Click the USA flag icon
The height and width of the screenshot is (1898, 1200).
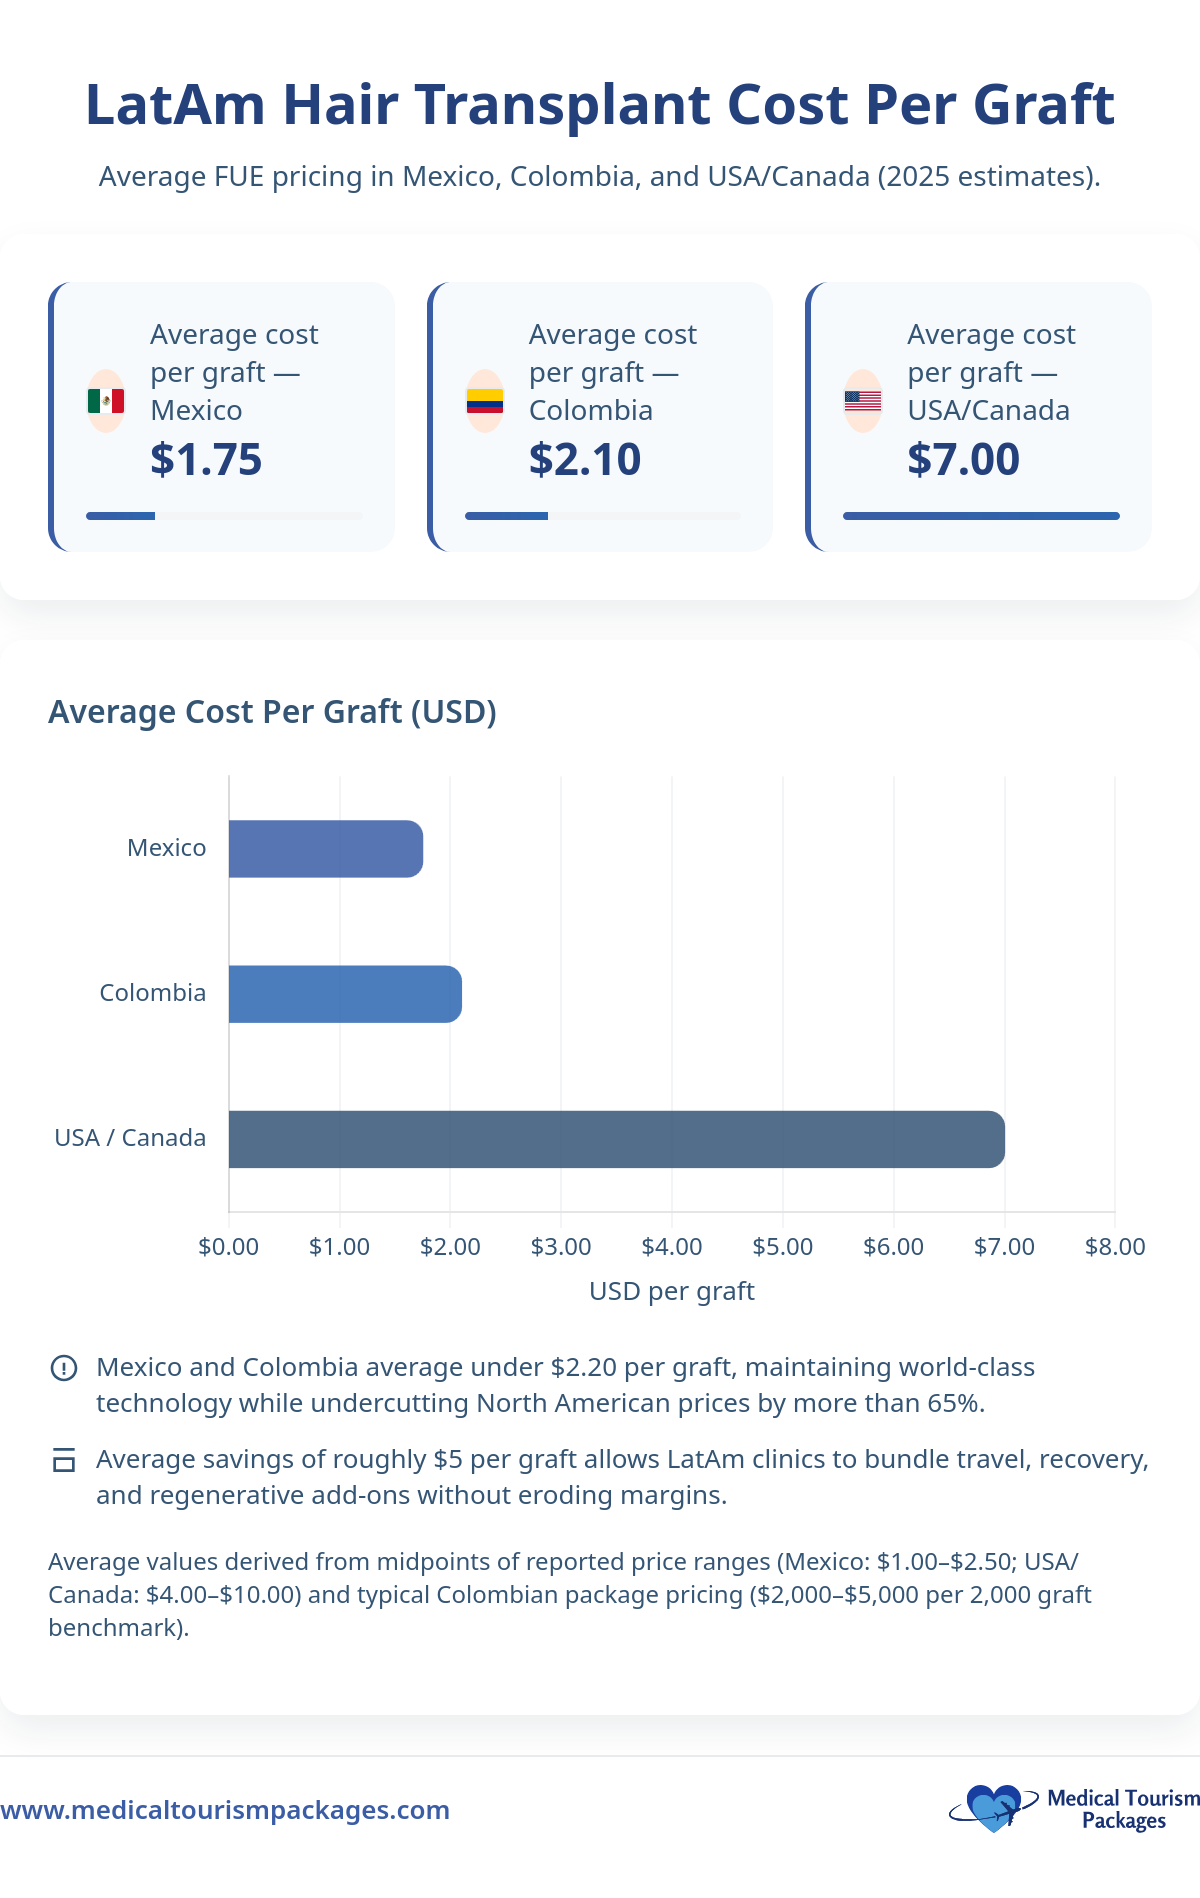pyautogui.click(x=863, y=401)
